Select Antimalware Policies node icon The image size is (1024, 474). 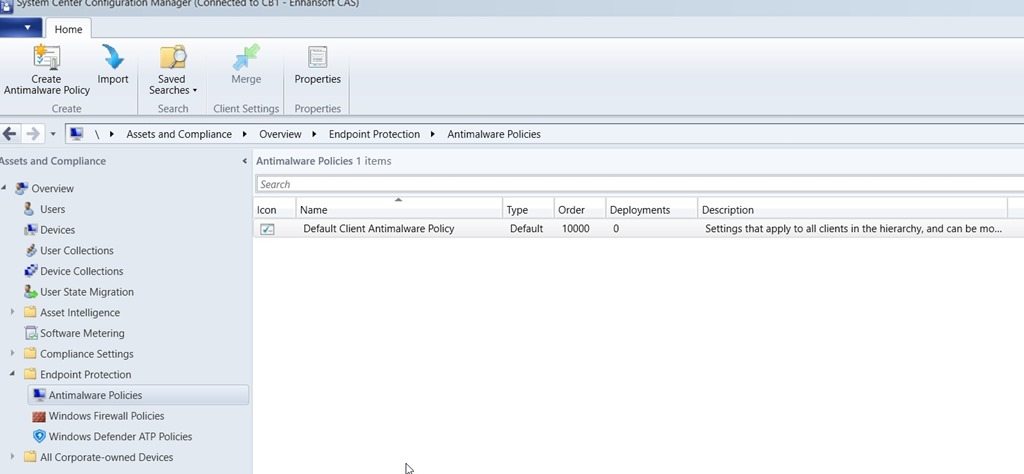[39, 395]
